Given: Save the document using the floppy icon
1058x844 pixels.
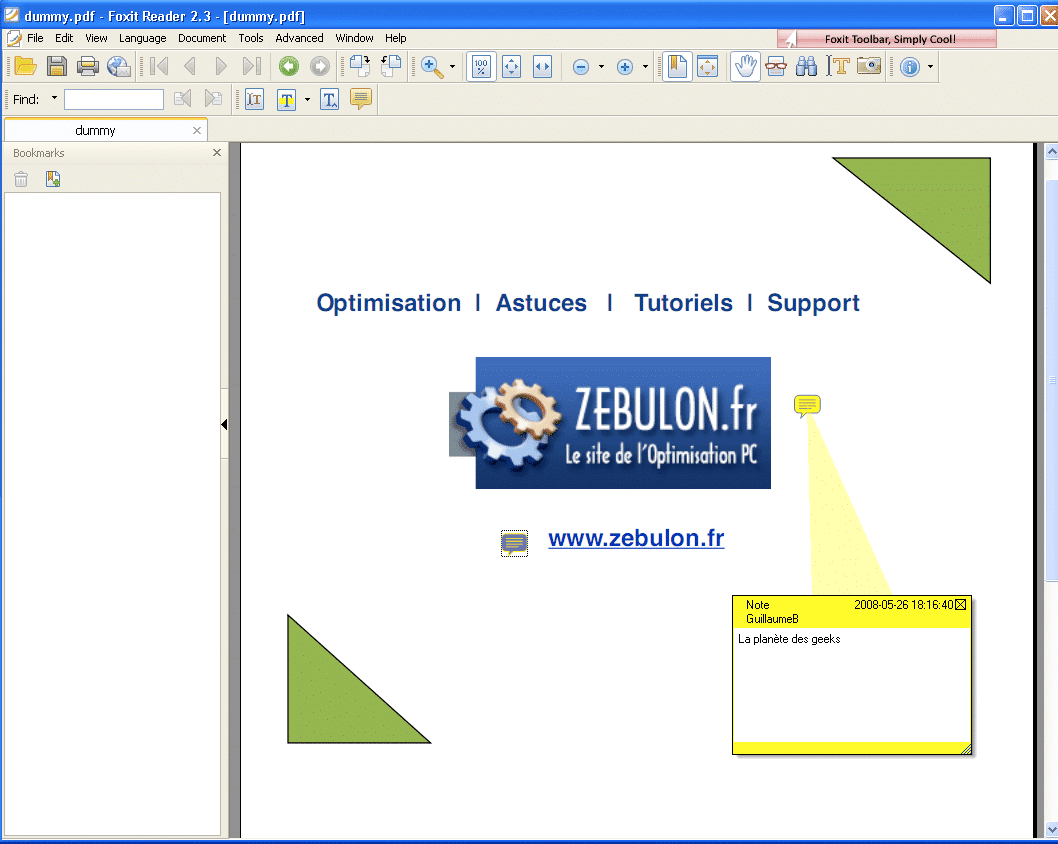Looking at the screenshot, I should click(x=57, y=66).
